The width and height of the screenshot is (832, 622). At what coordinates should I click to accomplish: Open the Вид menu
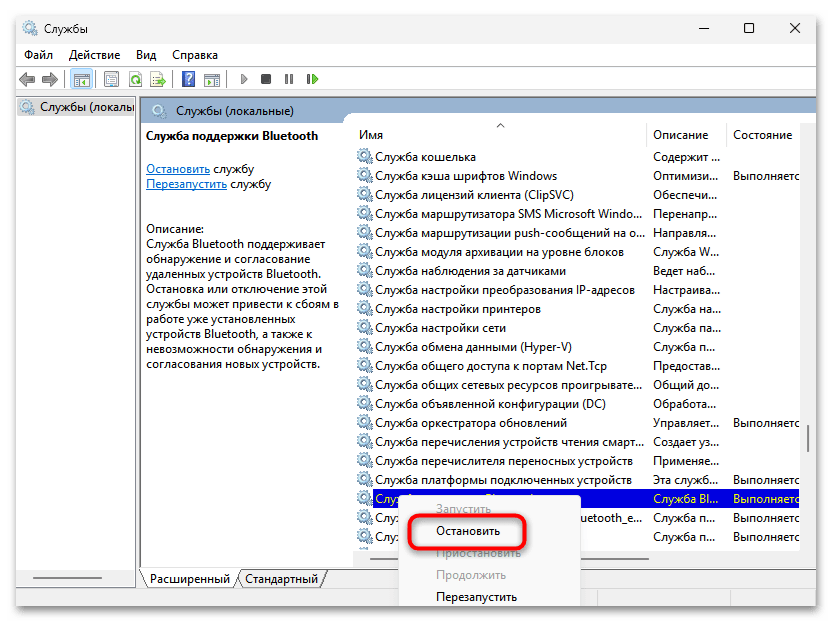pyautogui.click(x=146, y=55)
